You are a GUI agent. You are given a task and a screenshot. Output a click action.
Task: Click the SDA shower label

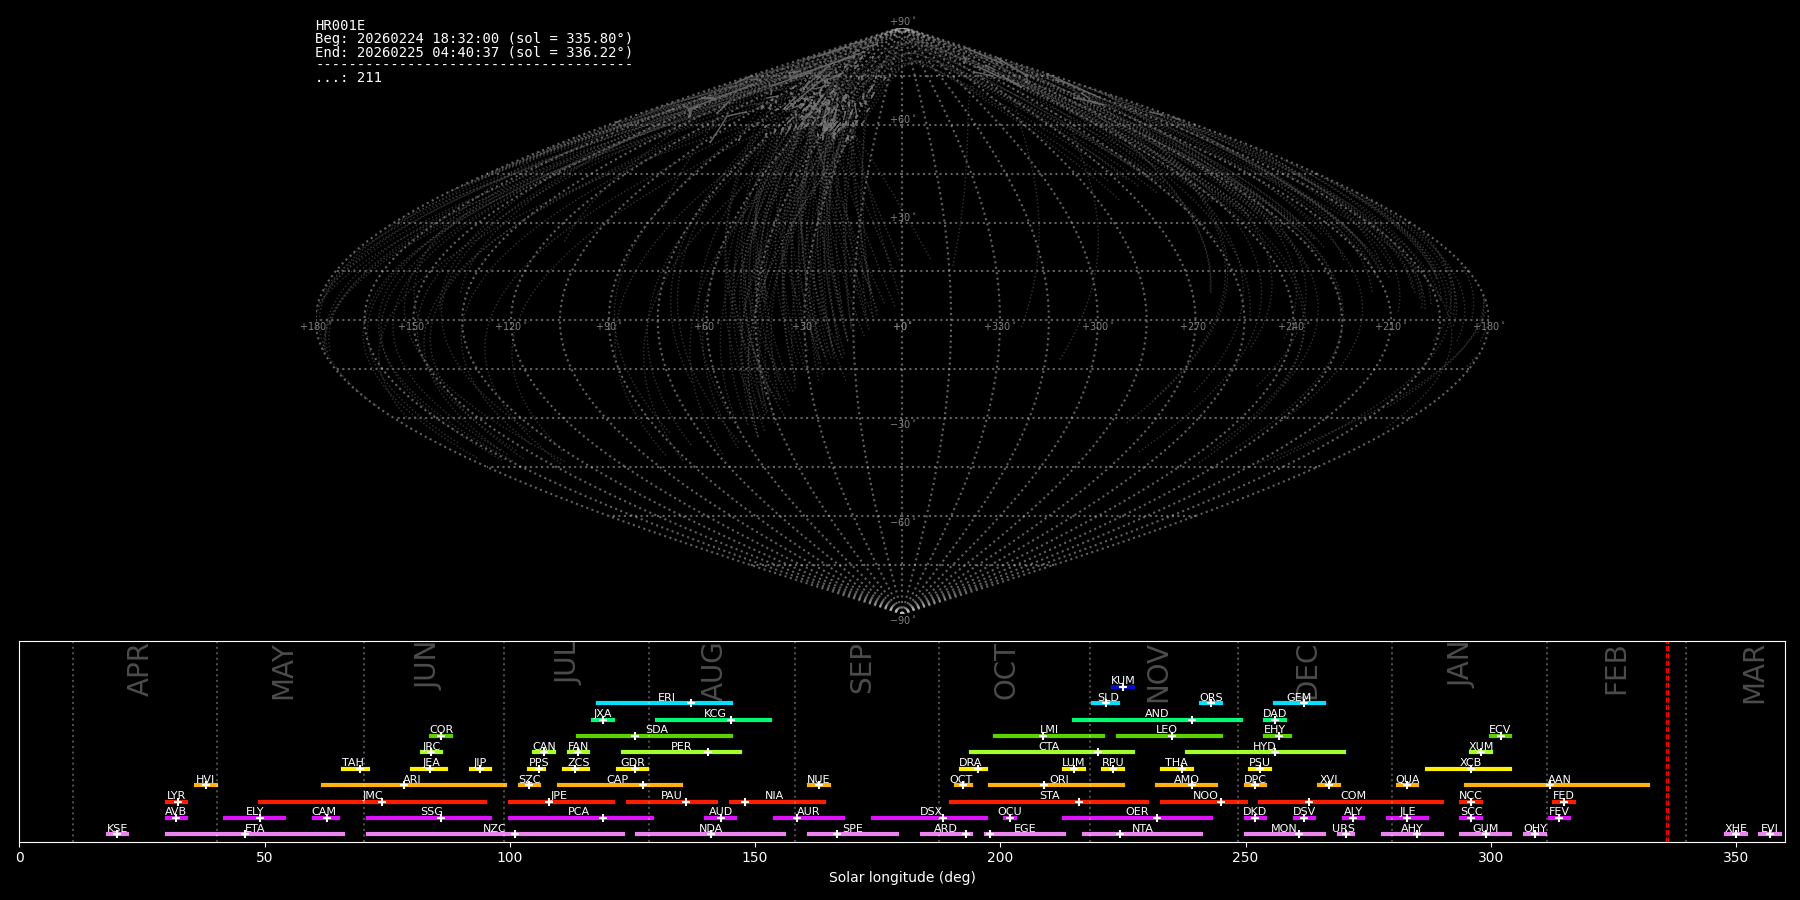click(656, 730)
